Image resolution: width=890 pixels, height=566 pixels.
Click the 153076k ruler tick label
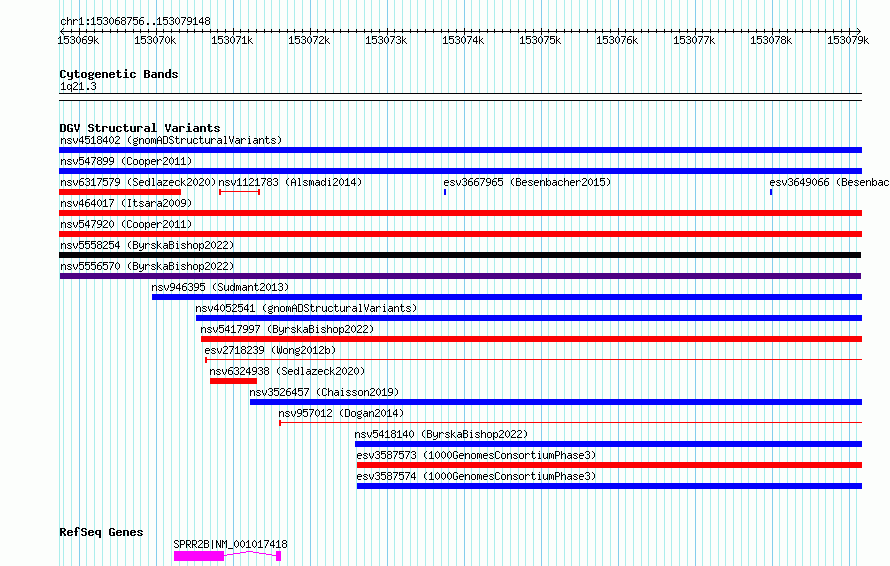pos(617,40)
